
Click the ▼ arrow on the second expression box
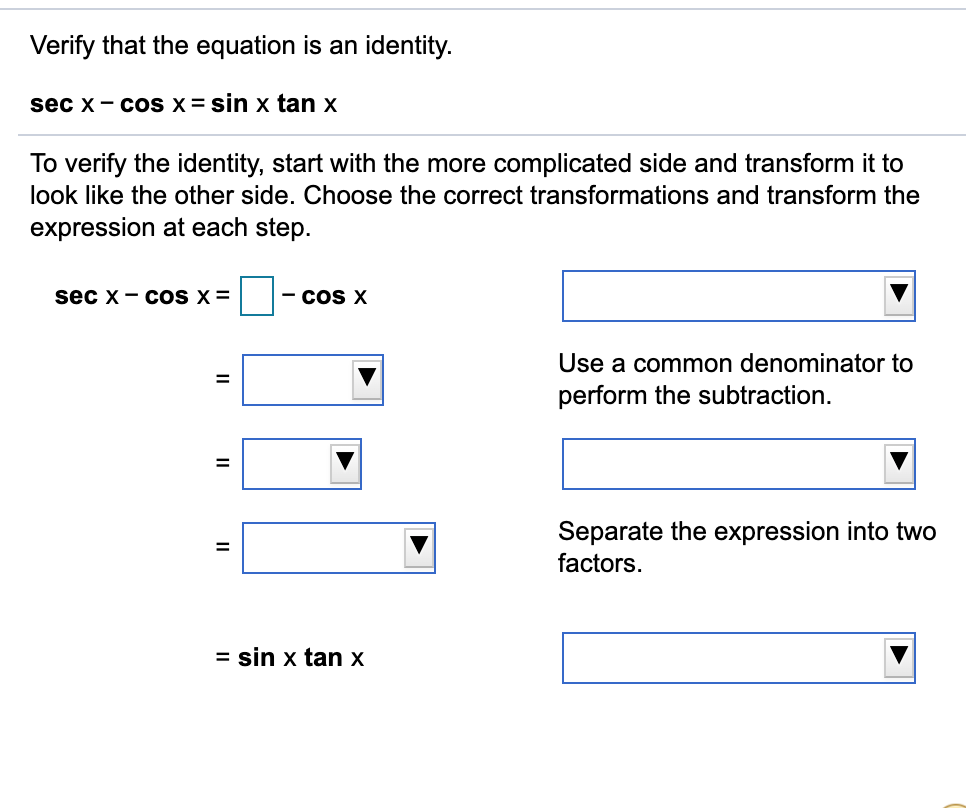[367, 378]
